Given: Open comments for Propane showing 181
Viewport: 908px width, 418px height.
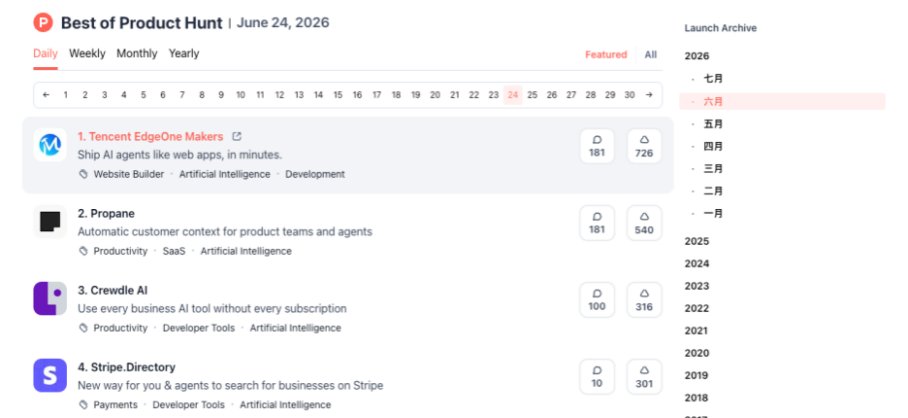Looking at the screenshot, I should click(597, 223).
